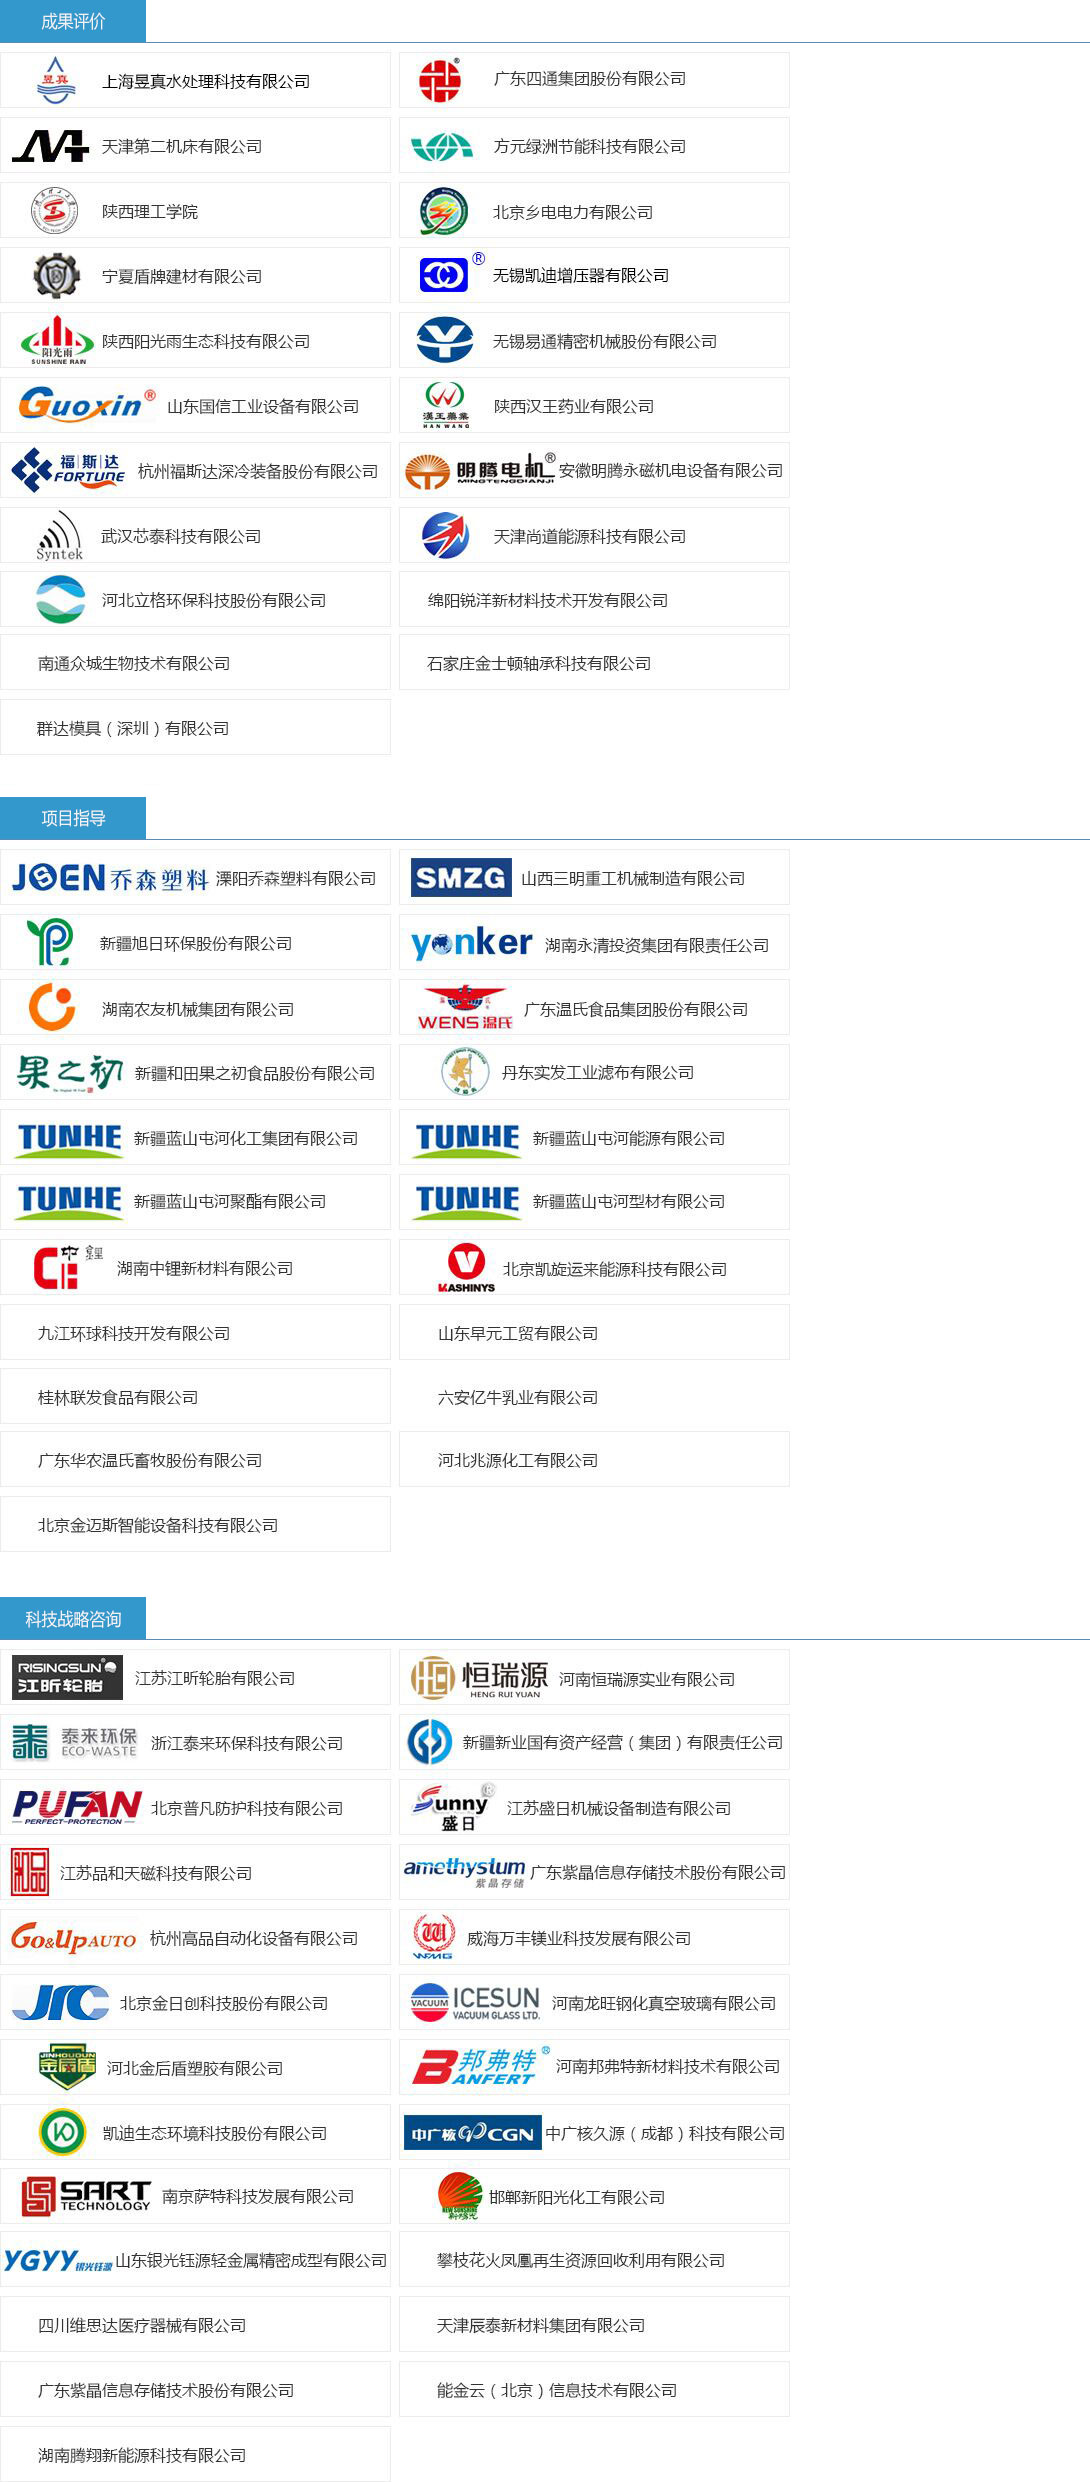
Task: Click the text 天津辰泰新材料集团有限公司
Action: [541, 2325]
